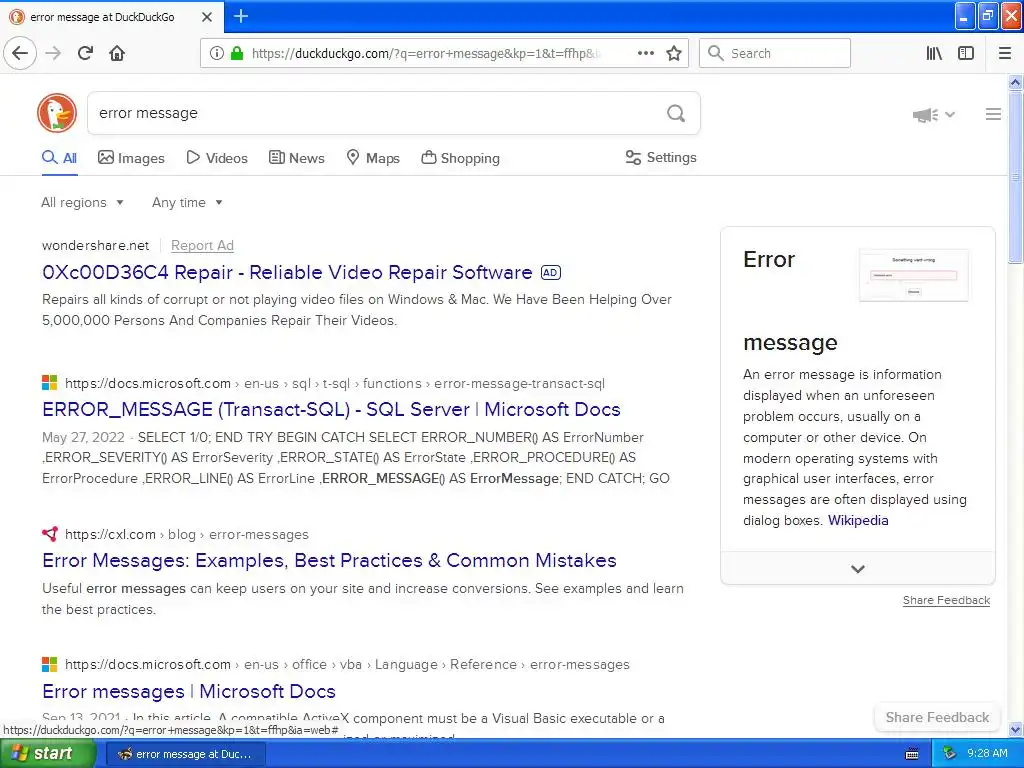Click the on-screen keyboard tray icon
This screenshot has width=1024, height=768.
[912, 754]
